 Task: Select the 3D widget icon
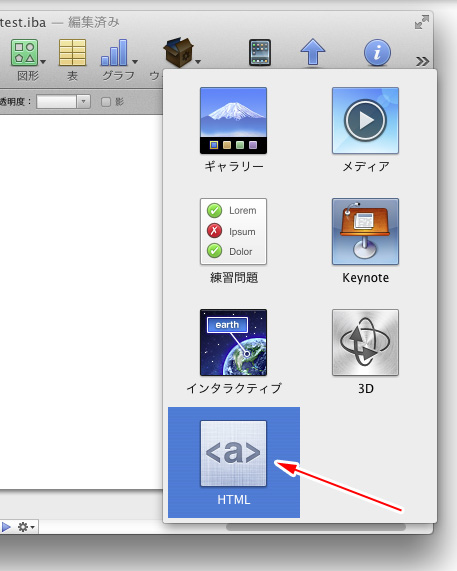pos(365,343)
